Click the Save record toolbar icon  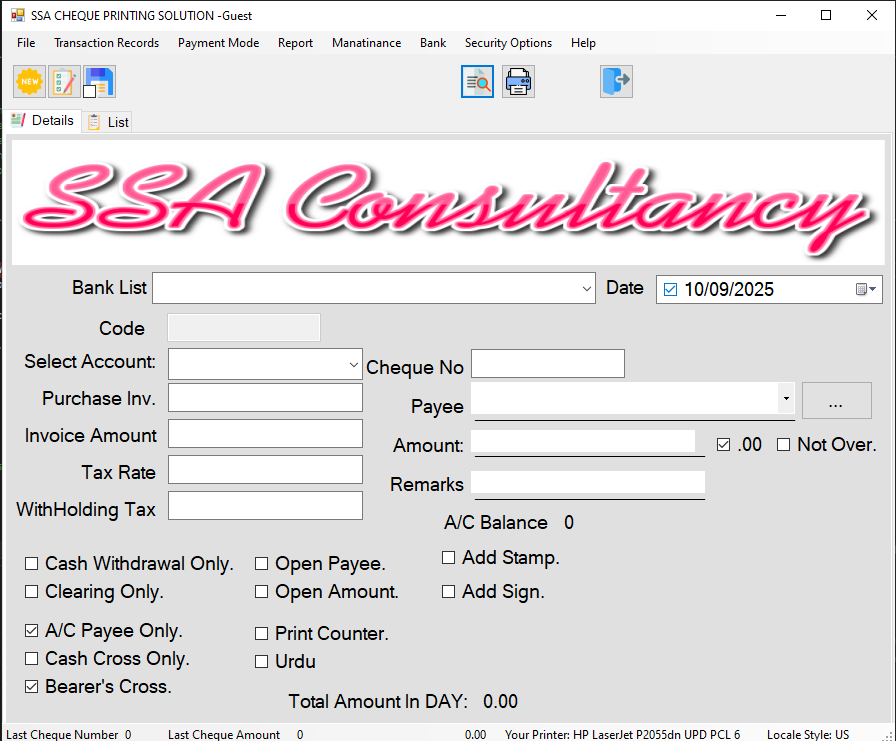[99, 81]
